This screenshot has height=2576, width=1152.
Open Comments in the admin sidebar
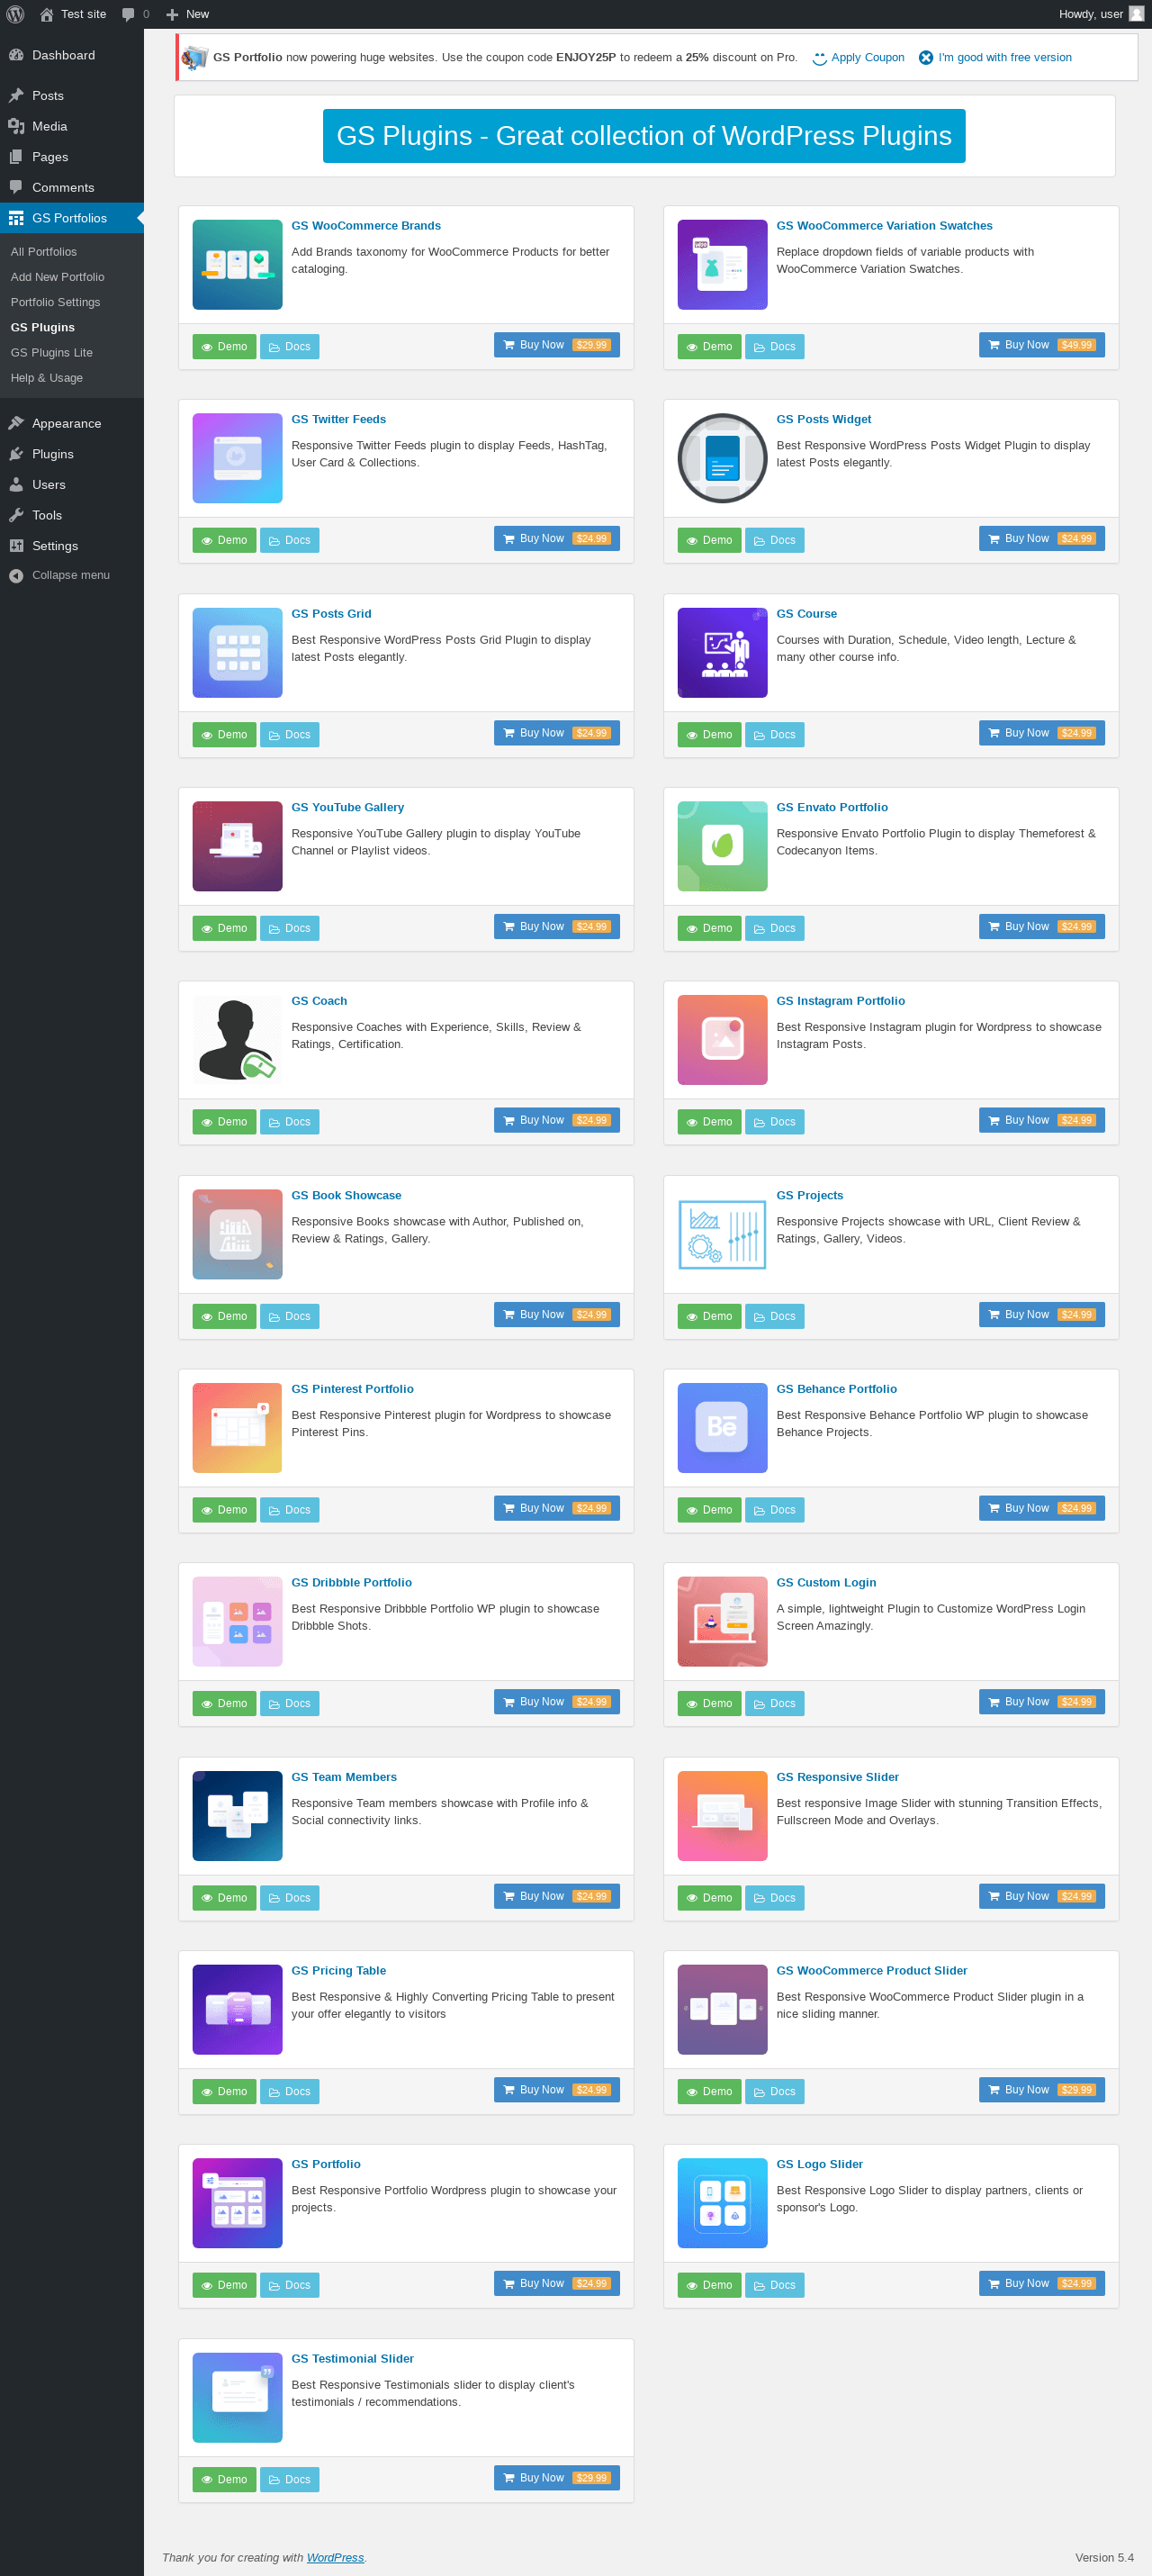[x=72, y=188]
